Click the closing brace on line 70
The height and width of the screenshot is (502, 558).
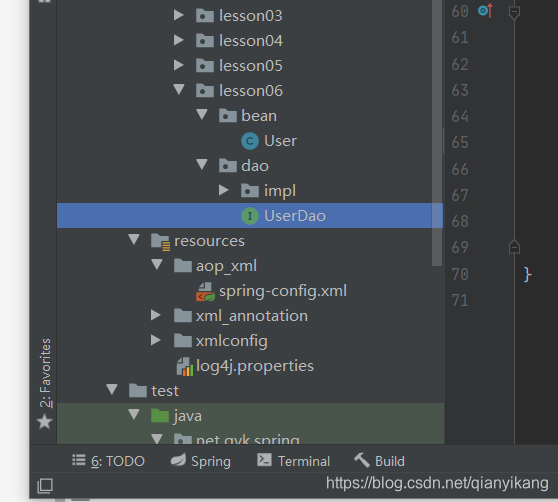click(527, 274)
